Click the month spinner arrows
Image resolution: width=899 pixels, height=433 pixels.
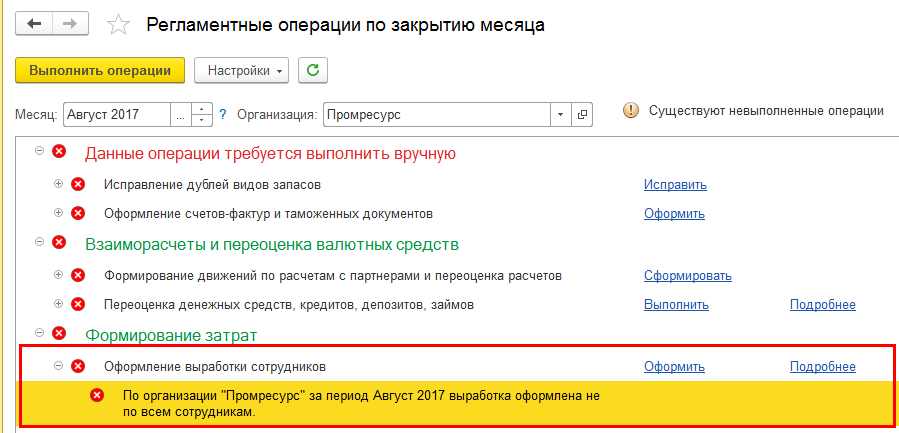(x=203, y=114)
